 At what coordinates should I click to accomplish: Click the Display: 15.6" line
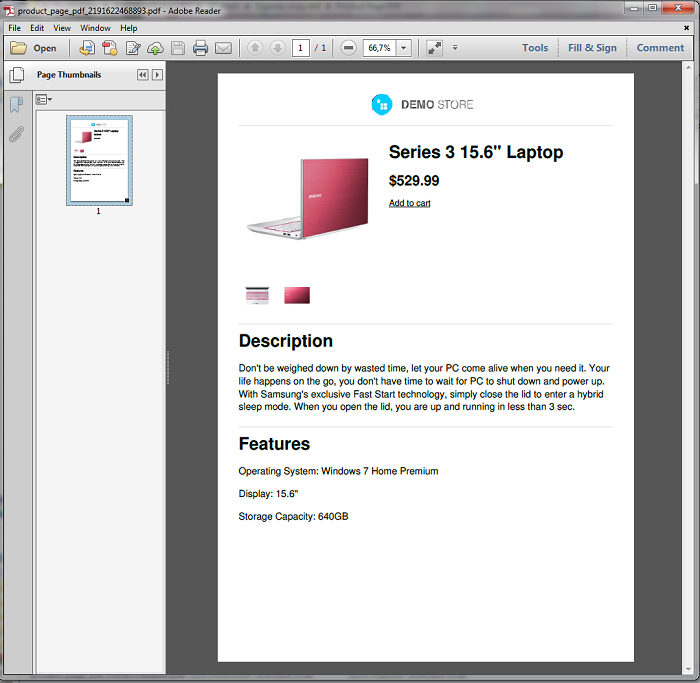[268, 494]
